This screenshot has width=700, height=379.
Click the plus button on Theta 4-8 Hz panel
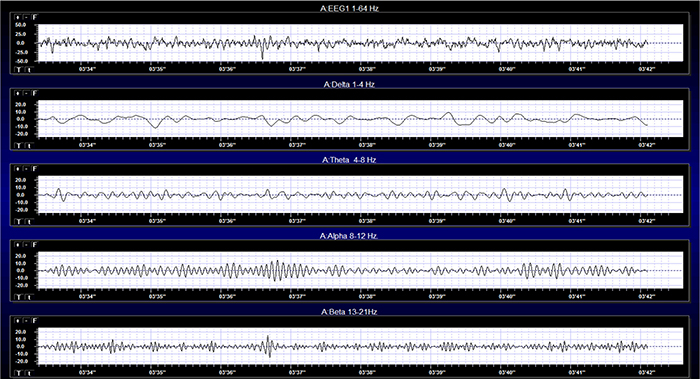point(18,169)
